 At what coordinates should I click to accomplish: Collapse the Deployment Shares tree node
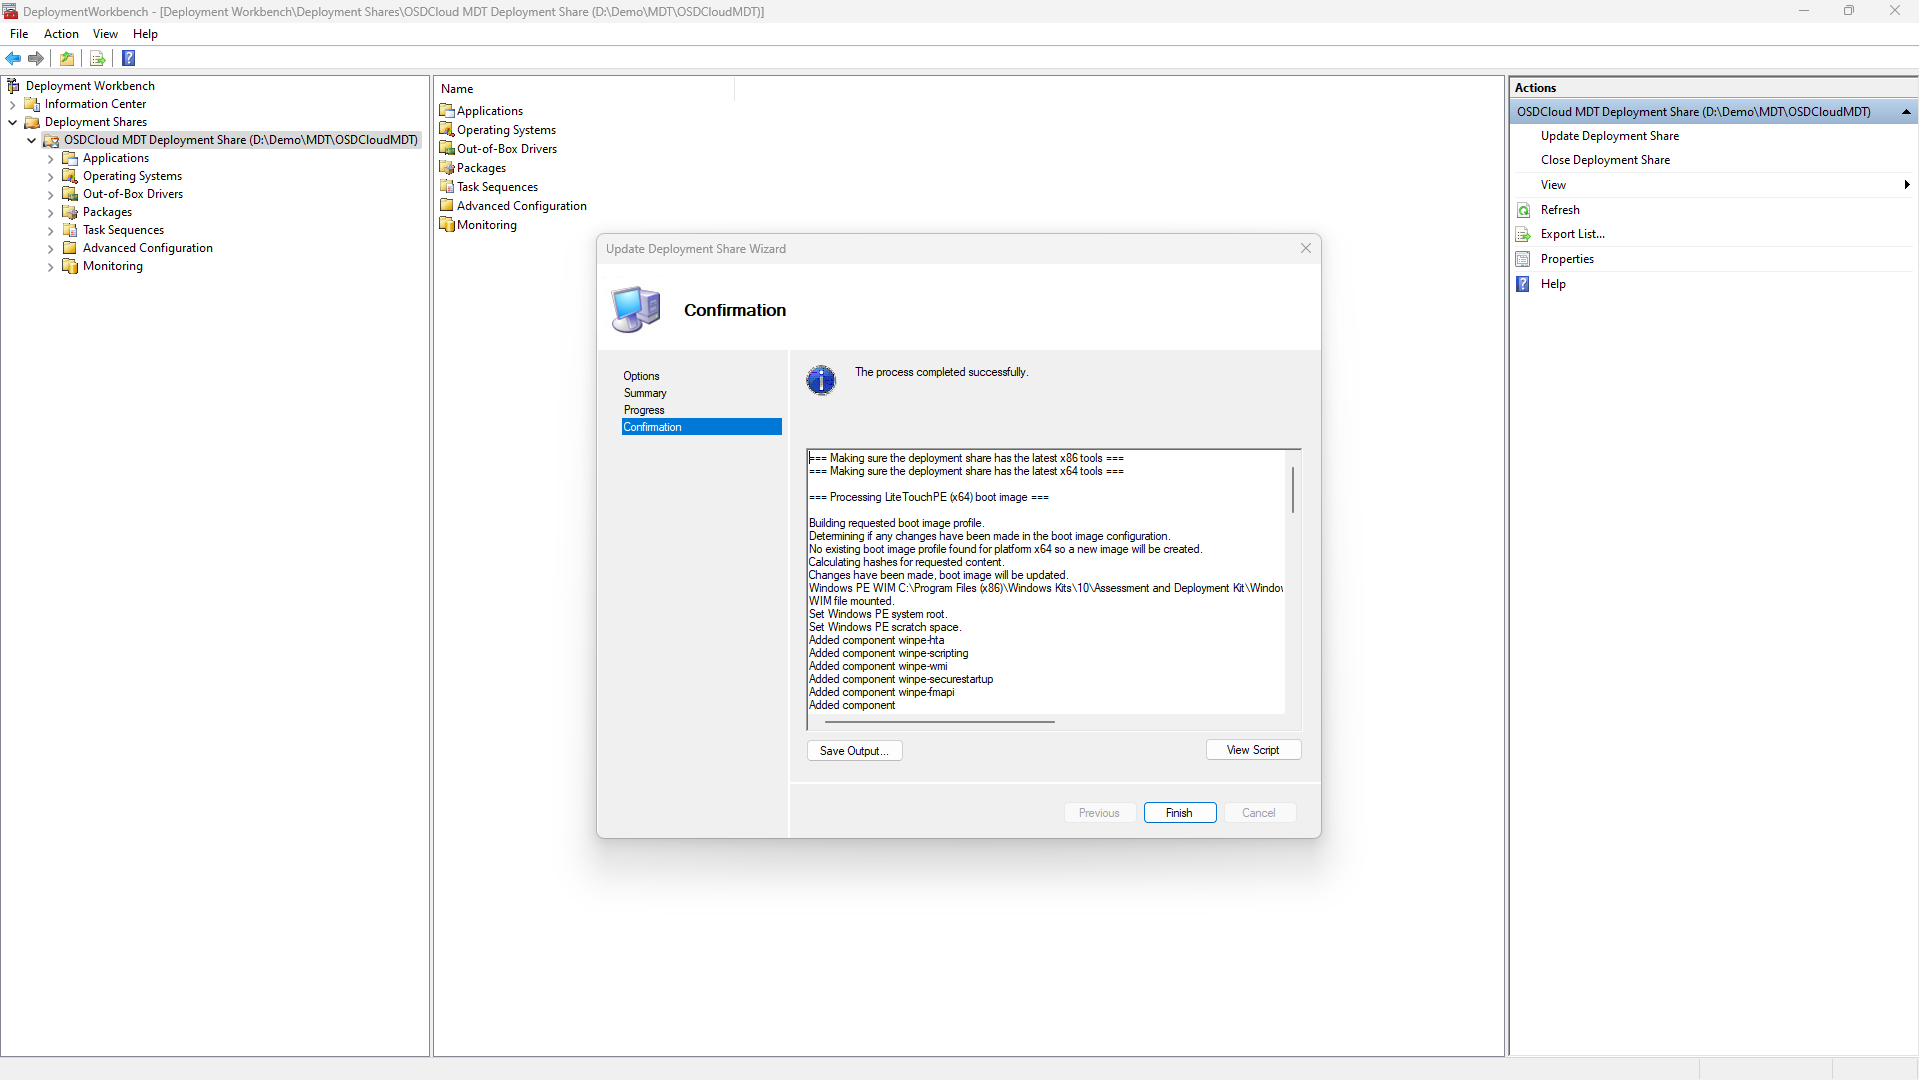12,122
